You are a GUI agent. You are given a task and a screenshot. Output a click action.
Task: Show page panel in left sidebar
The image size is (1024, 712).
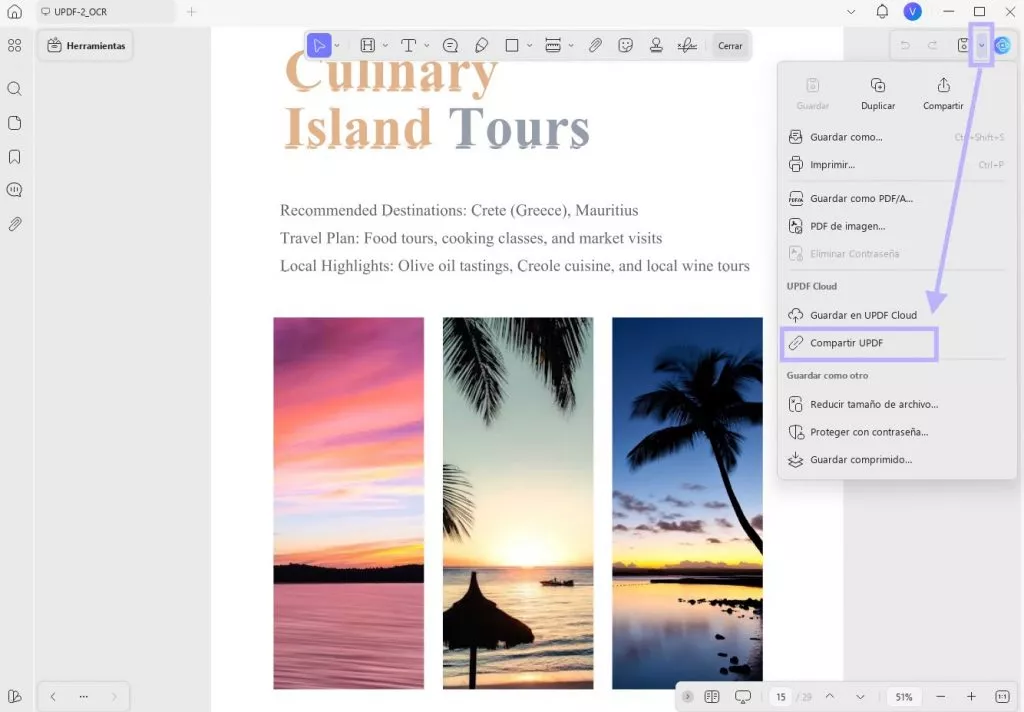click(14, 123)
